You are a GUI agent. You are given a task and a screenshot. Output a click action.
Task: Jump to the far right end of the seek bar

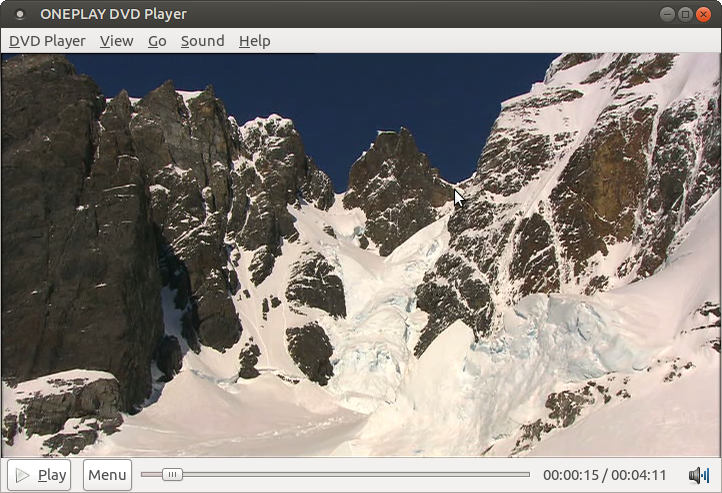pos(527,475)
